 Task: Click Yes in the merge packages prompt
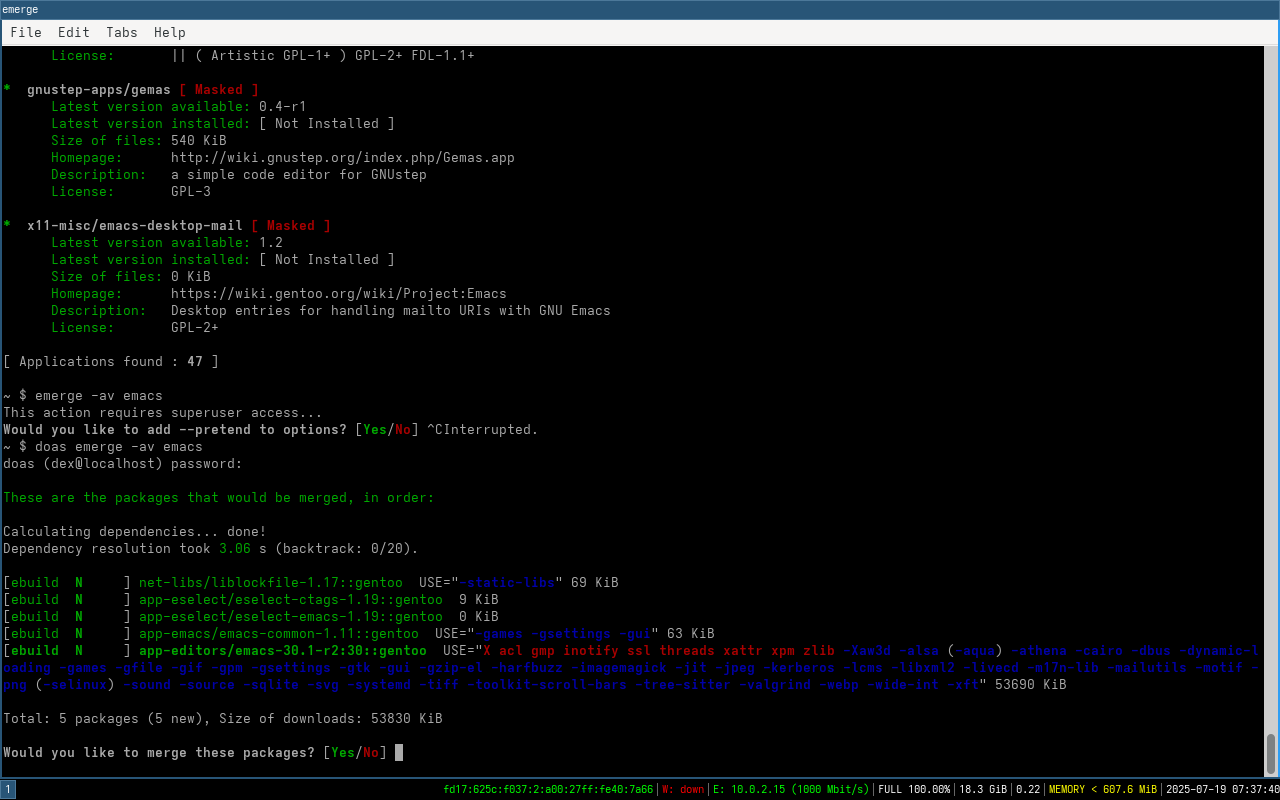point(343,752)
